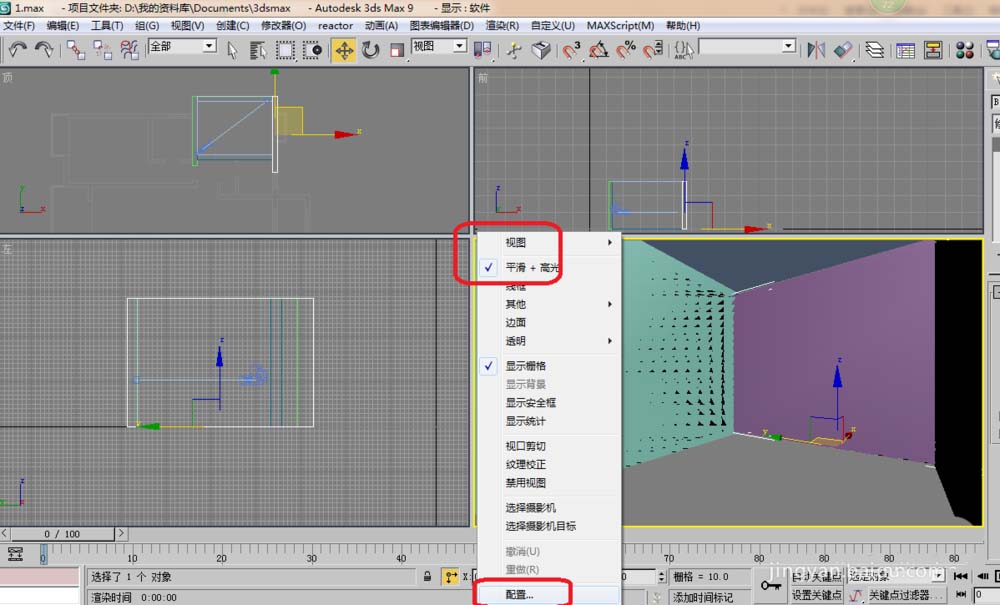Open the 渲染(R) menu
Image resolution: width=1000 pixels, height=605 pixels.
click(x=499, y=25)
